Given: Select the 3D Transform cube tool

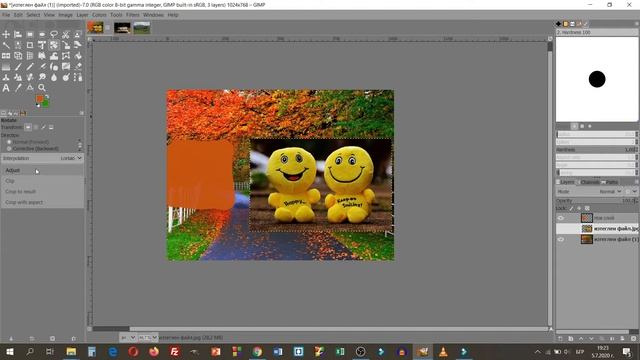Looking at the screenshot, I should pos(18,56).
